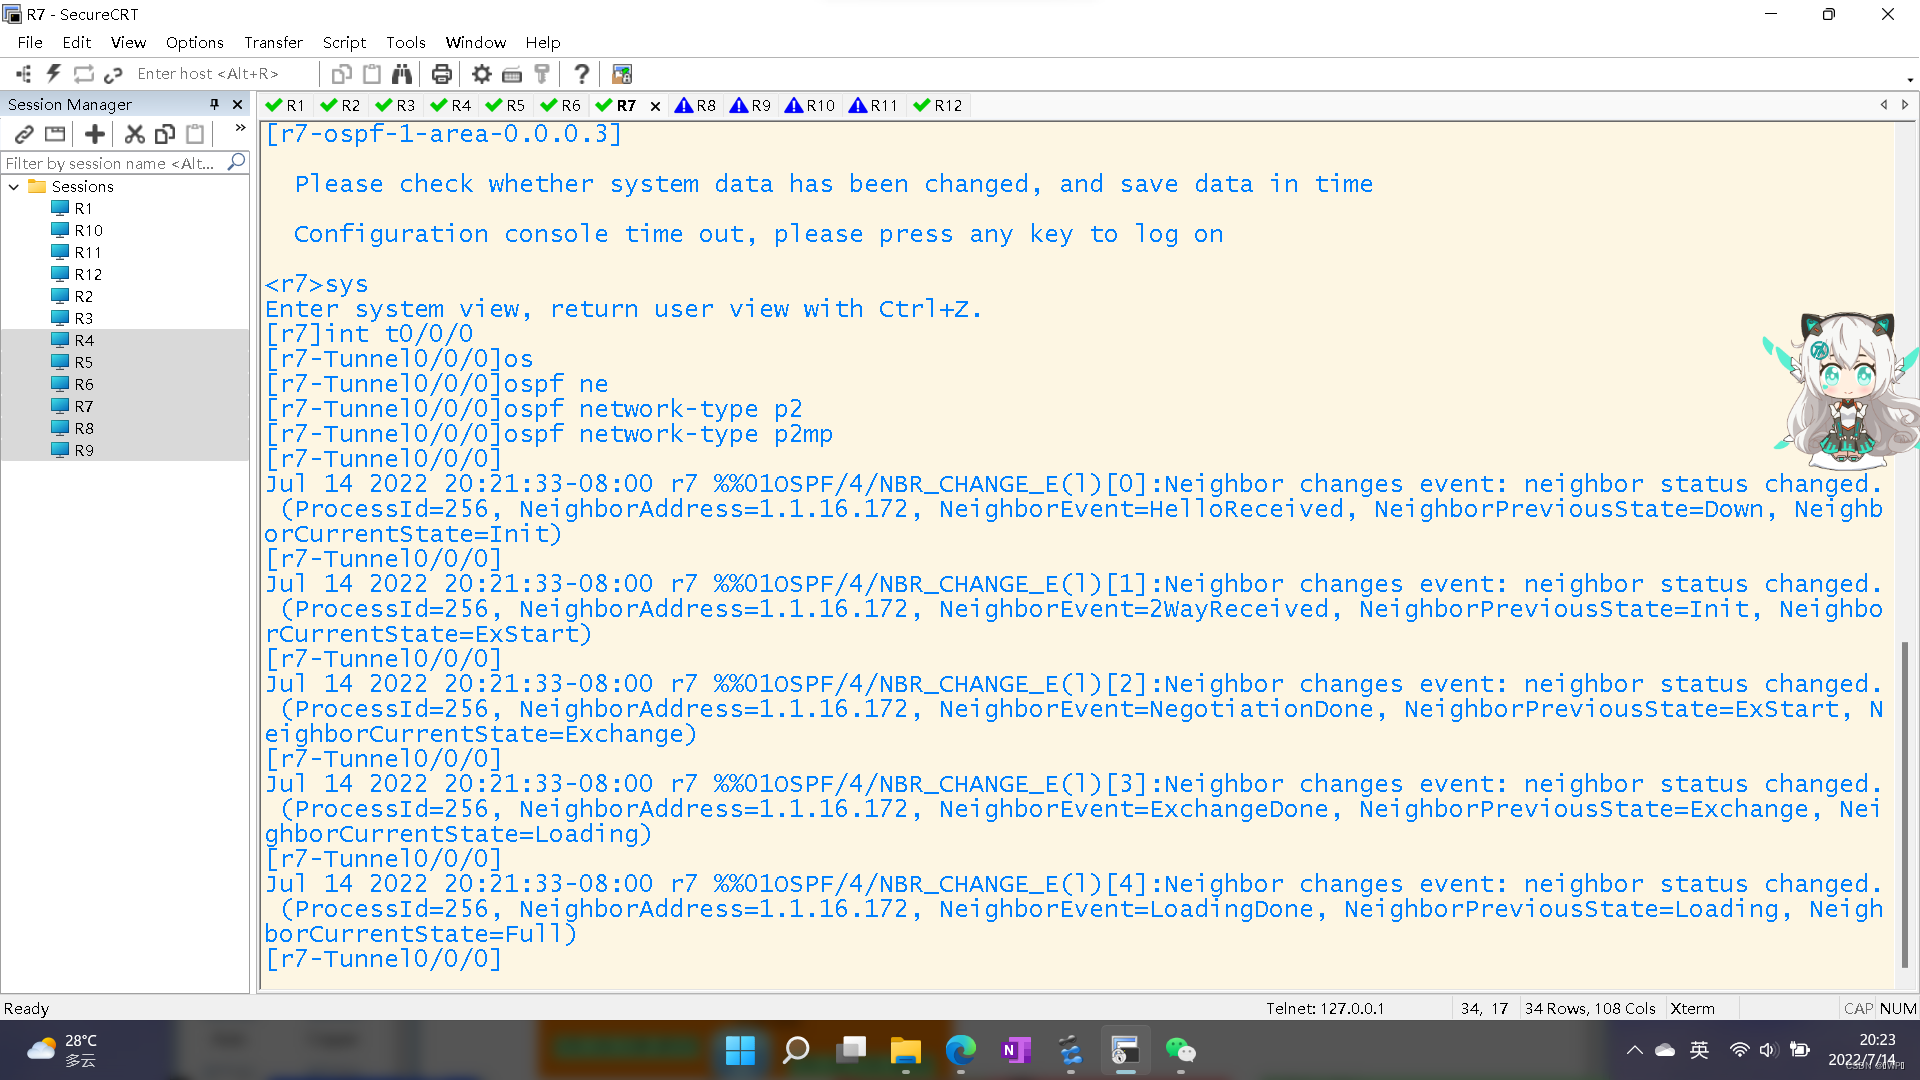Viewport: 1920px width, 1080px height.
Task: Expand Session Manager toolbar overflow chevron
Action: [240, 128]
